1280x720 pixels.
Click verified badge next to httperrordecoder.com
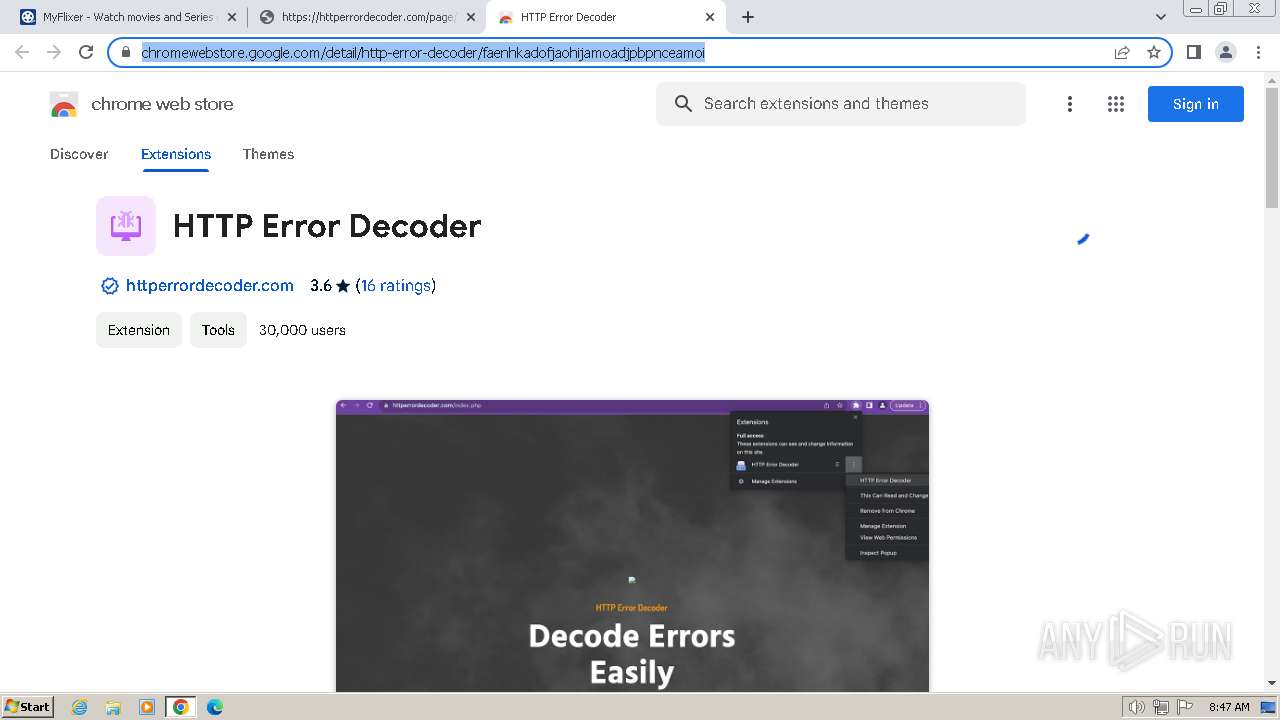point(110,286)
